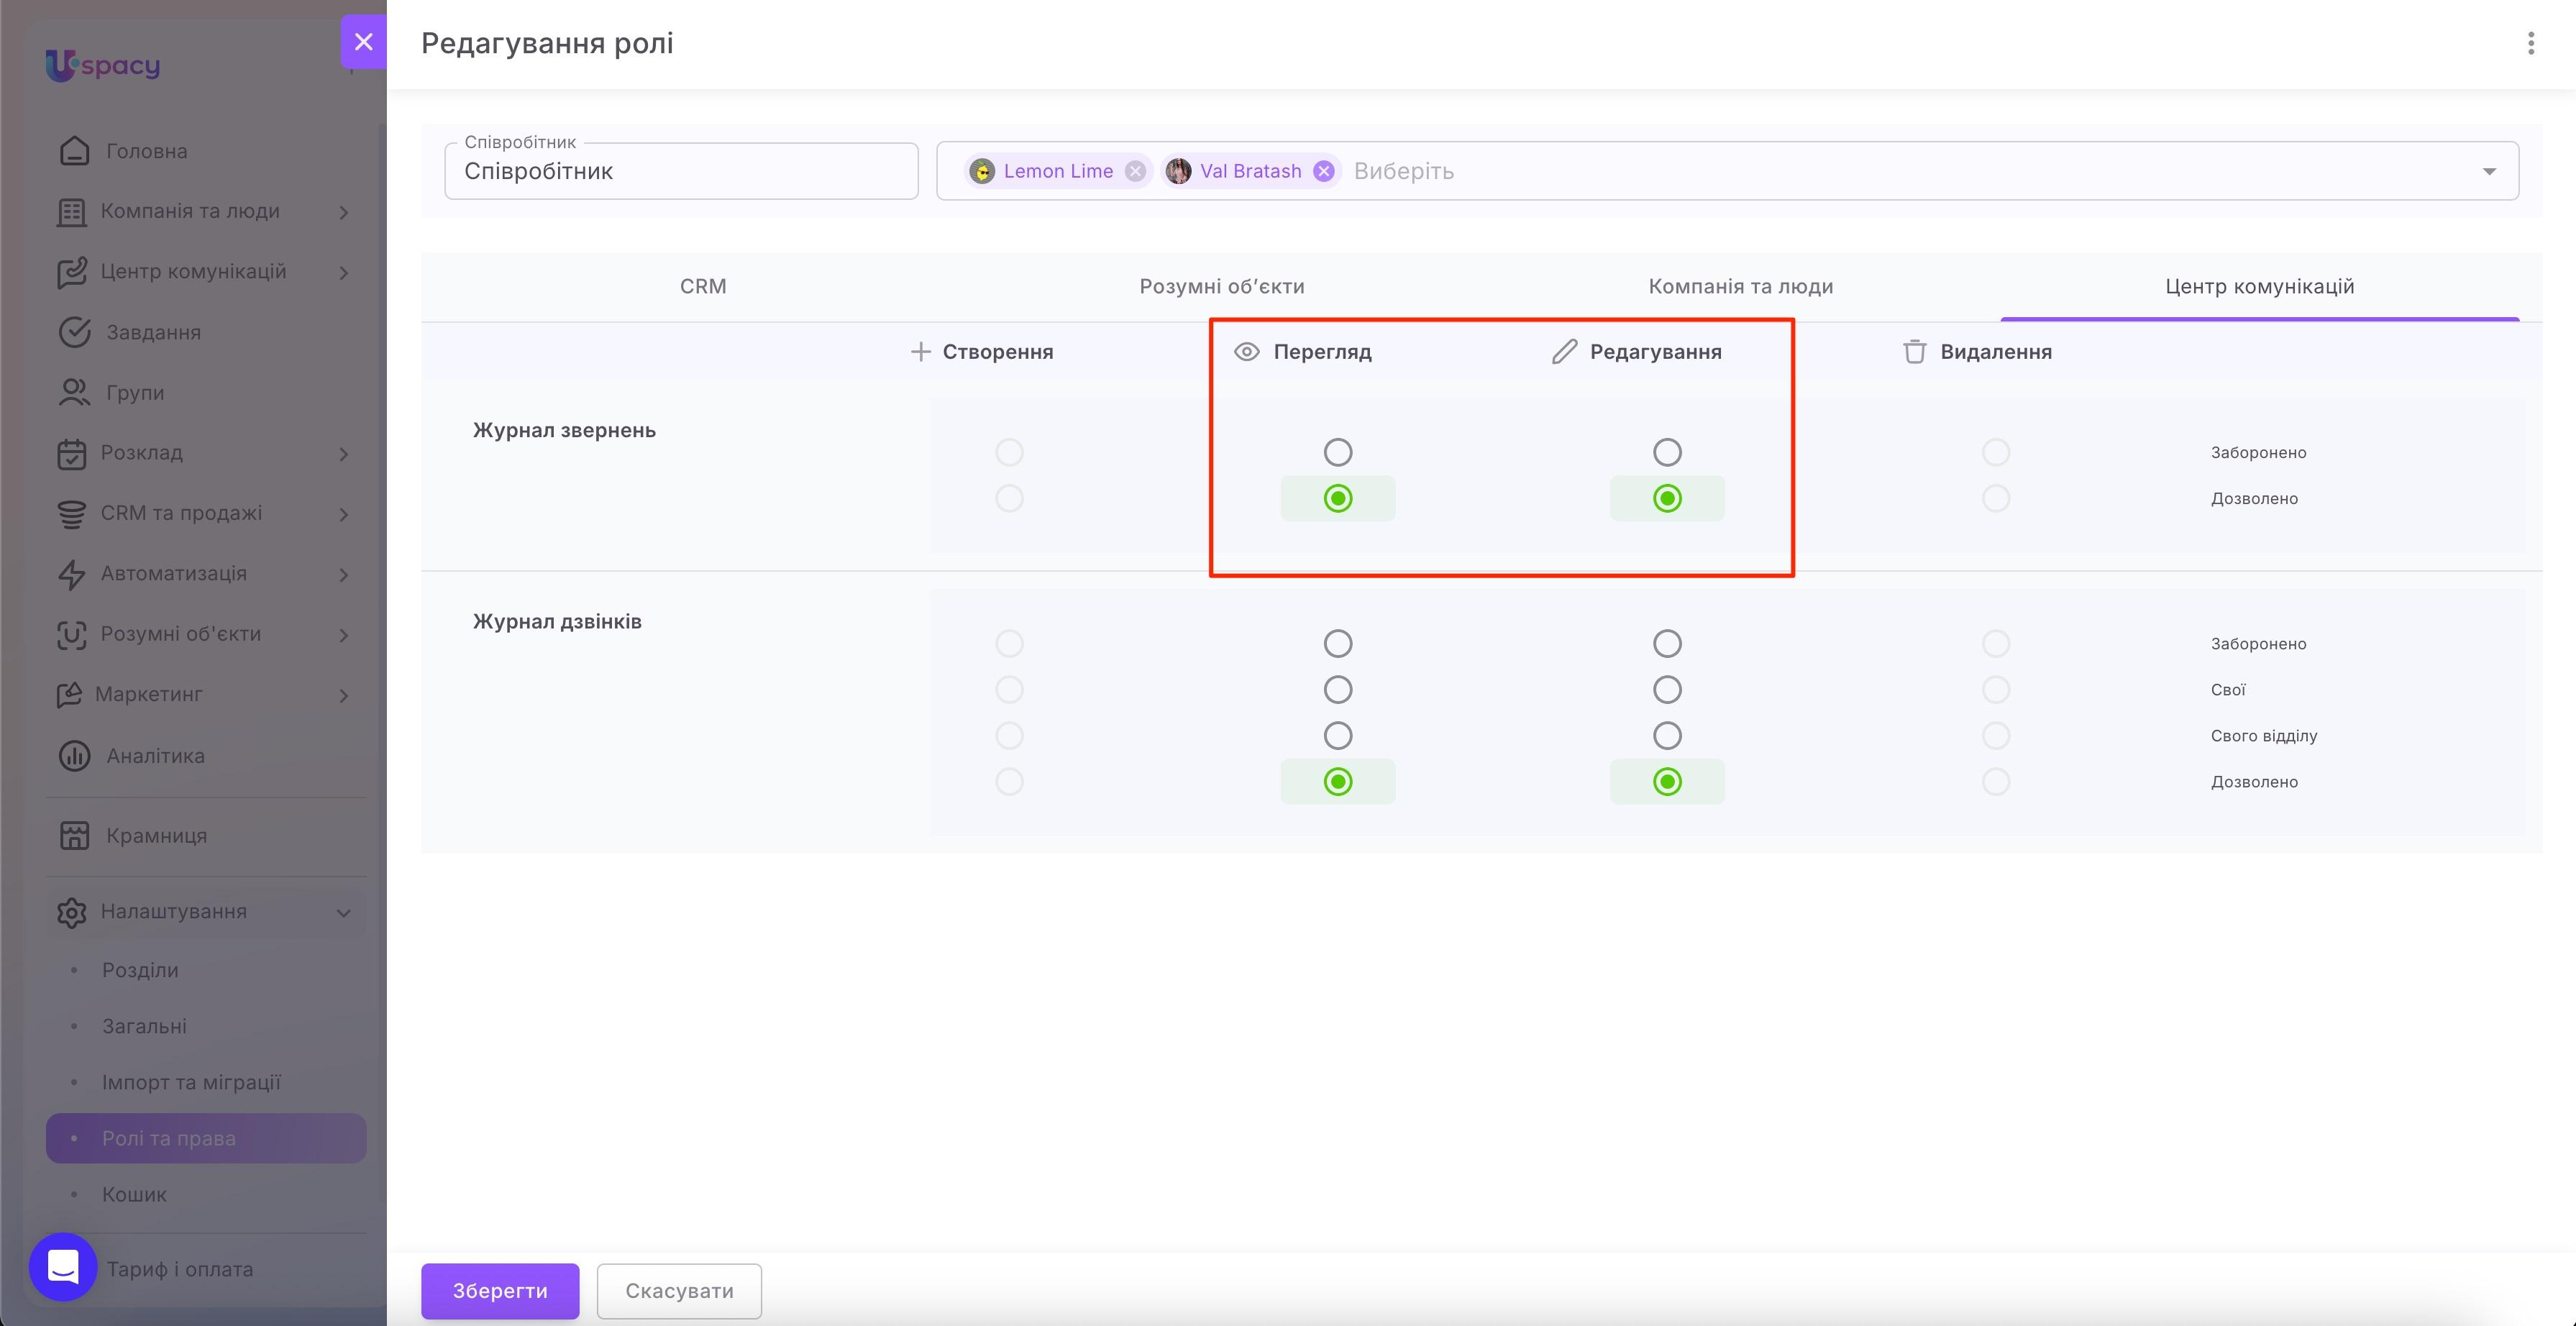Click the Зберегти button

500,1290
